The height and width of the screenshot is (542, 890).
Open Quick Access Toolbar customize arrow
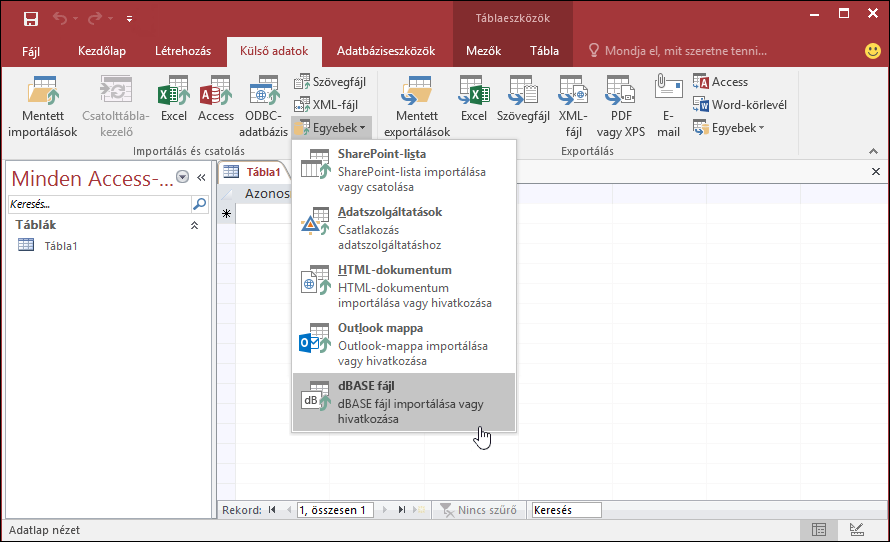[x=129, y=19]
